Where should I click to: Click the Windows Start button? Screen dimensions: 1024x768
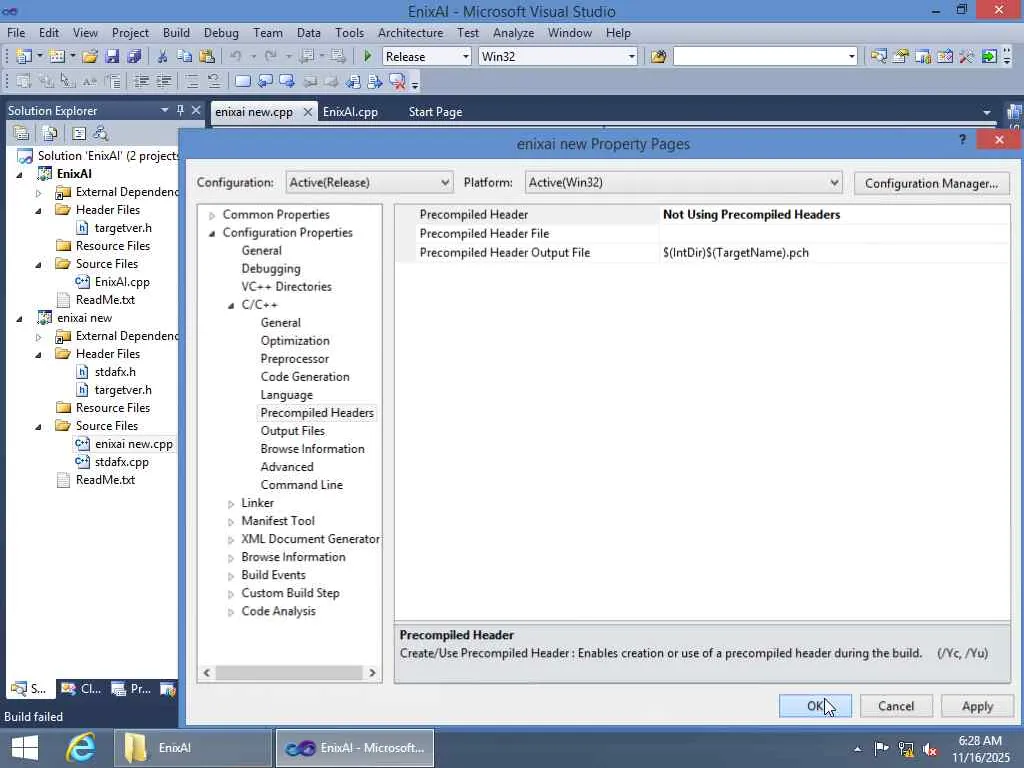coord(25,748)
